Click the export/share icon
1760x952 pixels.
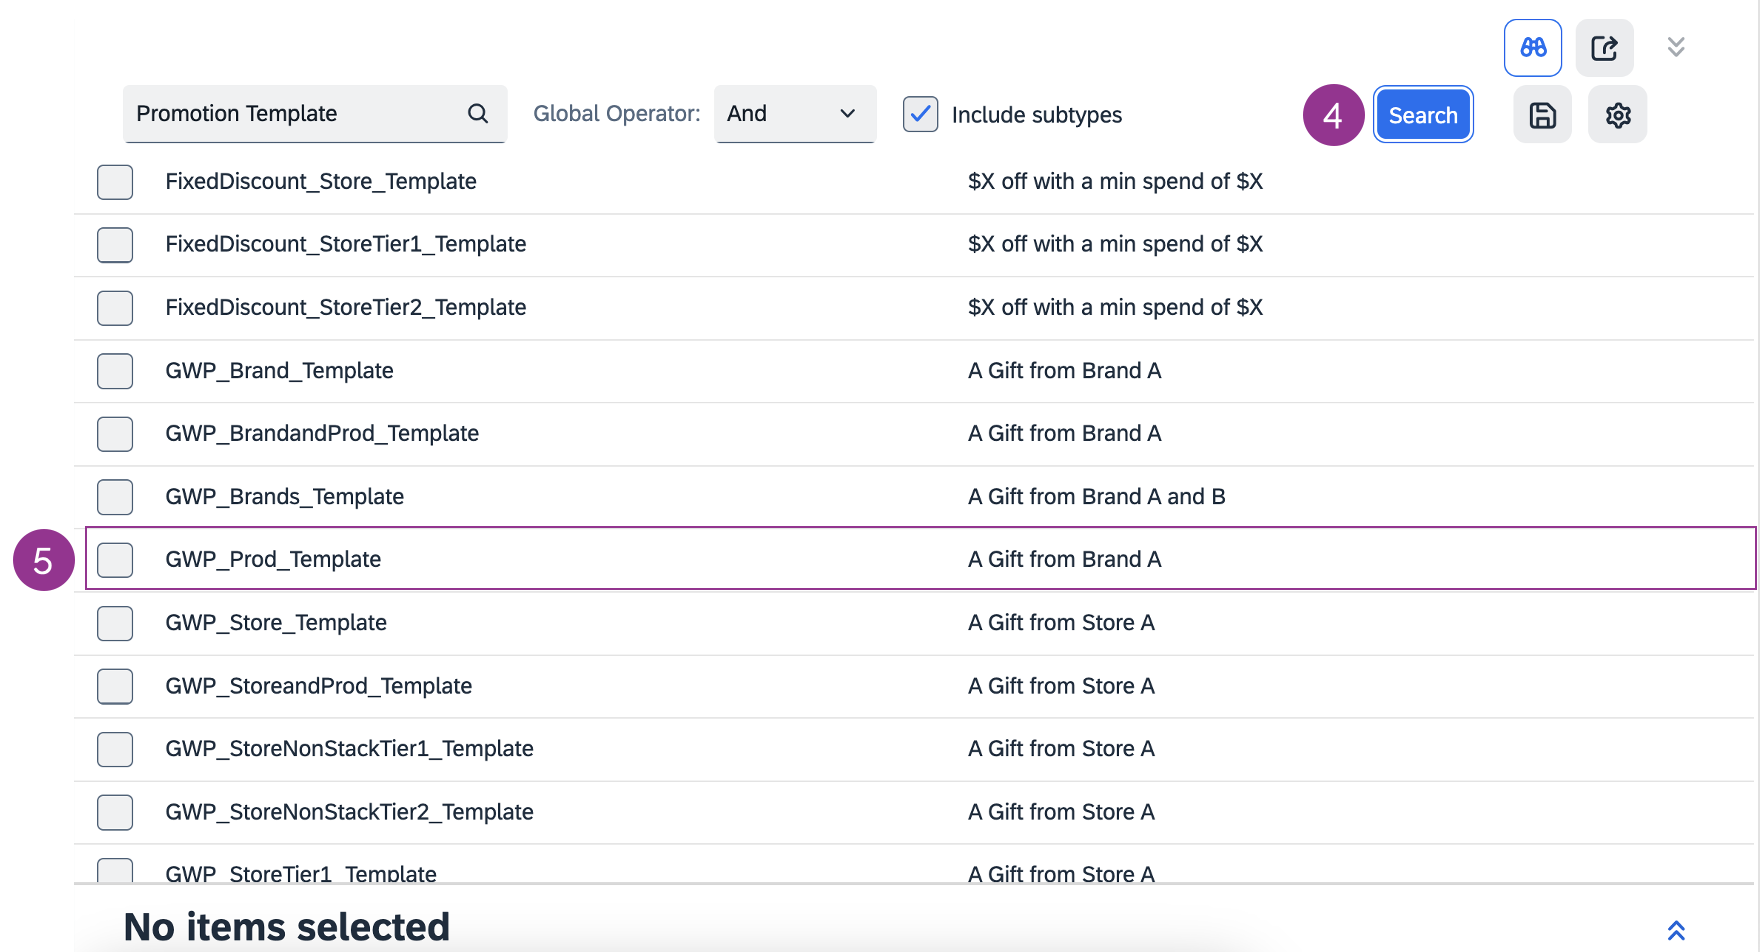click(x=1604, y=48)
